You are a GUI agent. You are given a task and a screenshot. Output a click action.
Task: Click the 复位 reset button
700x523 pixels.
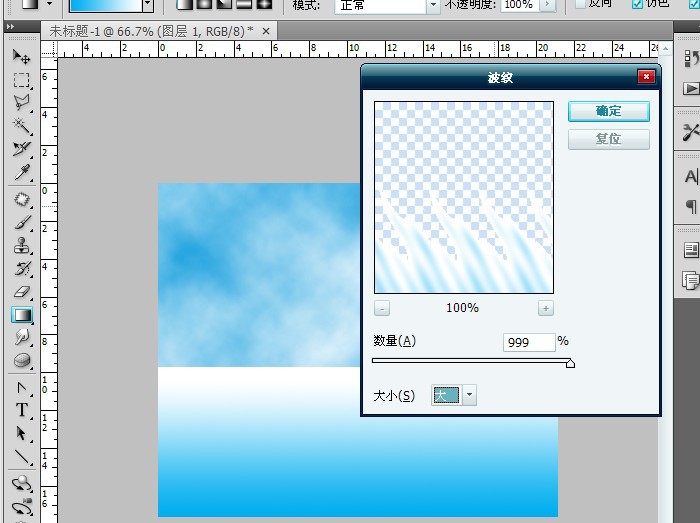(608, 139)
